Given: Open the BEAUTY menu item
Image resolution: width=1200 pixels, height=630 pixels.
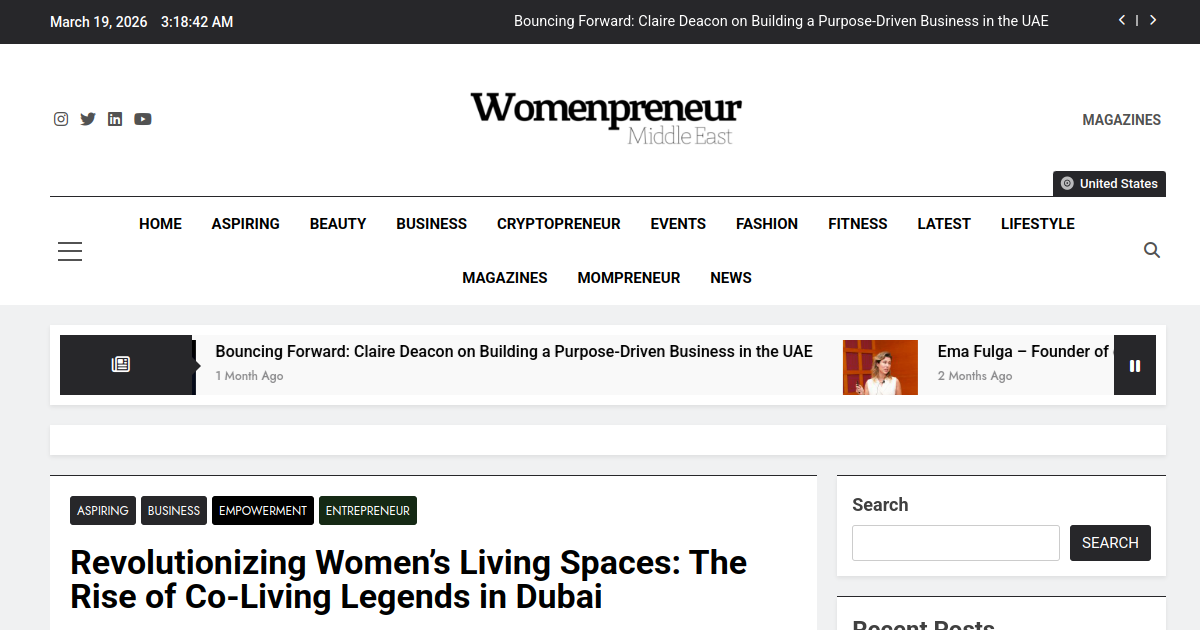Looking at the screenshot, I should click(x=338, y=224).
